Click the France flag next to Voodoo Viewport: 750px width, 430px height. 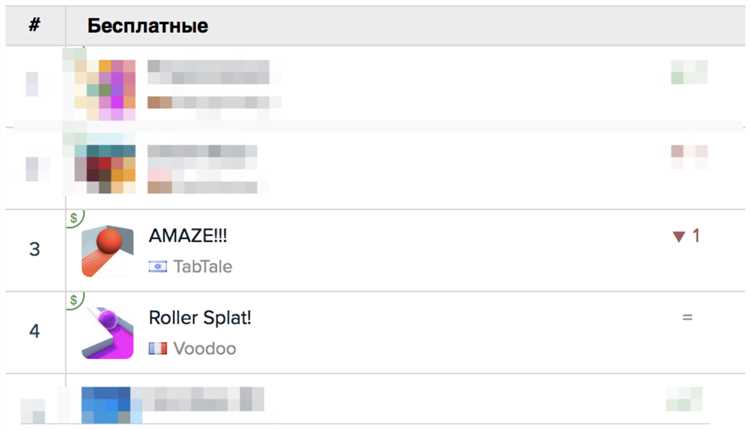click(x=158, y=348)
